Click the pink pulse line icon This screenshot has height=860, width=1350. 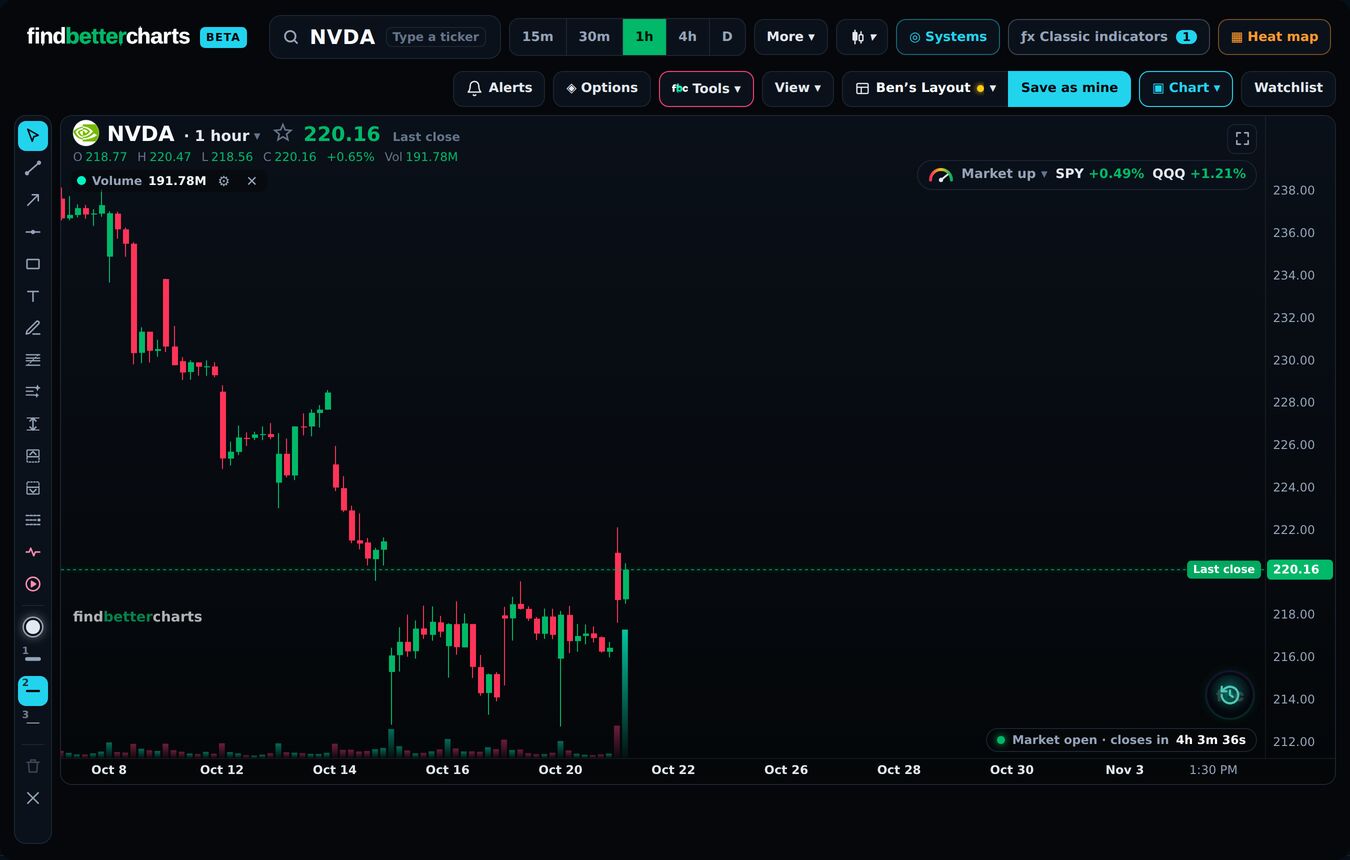click(33, 552)
